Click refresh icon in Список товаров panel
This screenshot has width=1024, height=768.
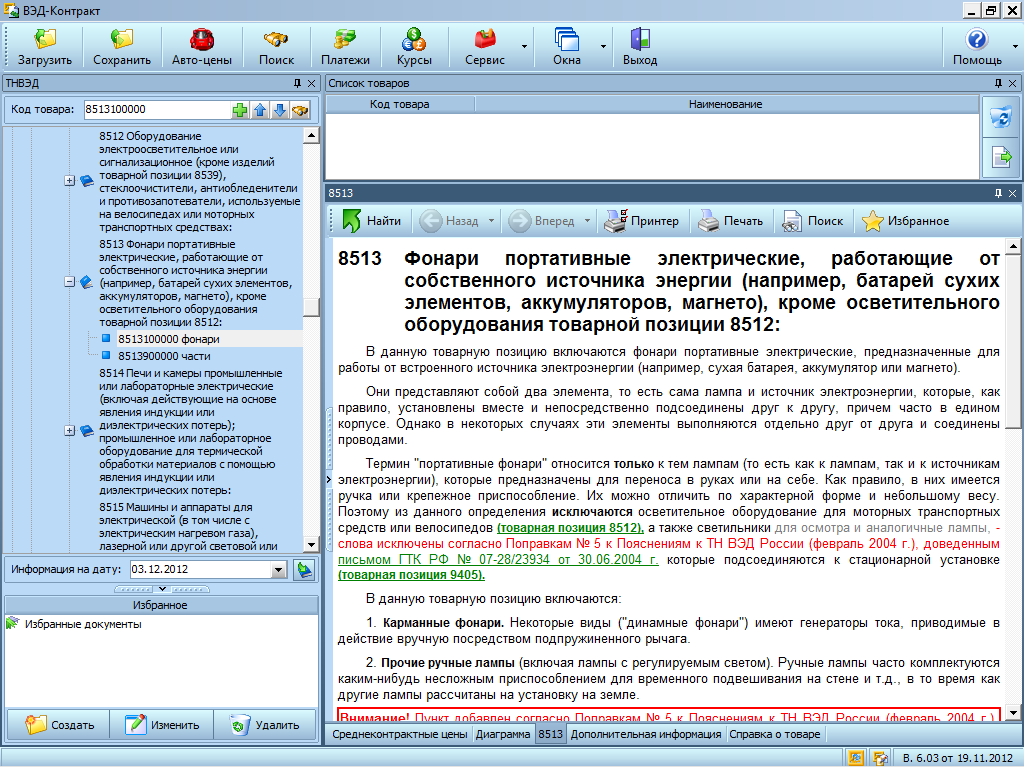(x=1001, y=118)
